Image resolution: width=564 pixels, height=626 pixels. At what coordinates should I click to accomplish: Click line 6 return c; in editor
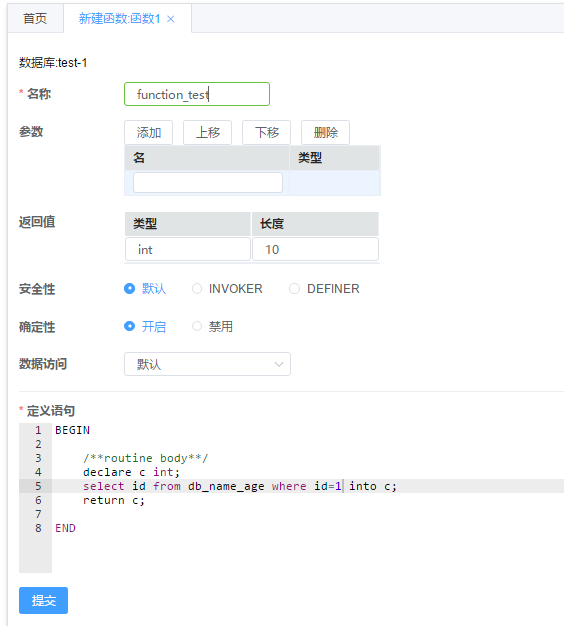pyautogui.click(x=114, y=500)
